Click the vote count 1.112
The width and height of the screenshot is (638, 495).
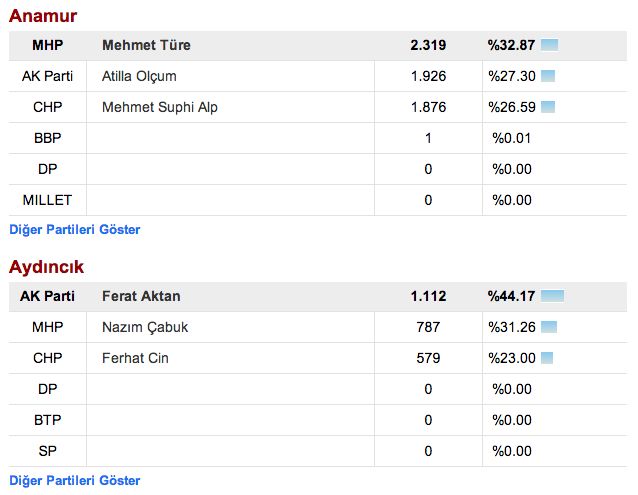[x=428, y=296]
